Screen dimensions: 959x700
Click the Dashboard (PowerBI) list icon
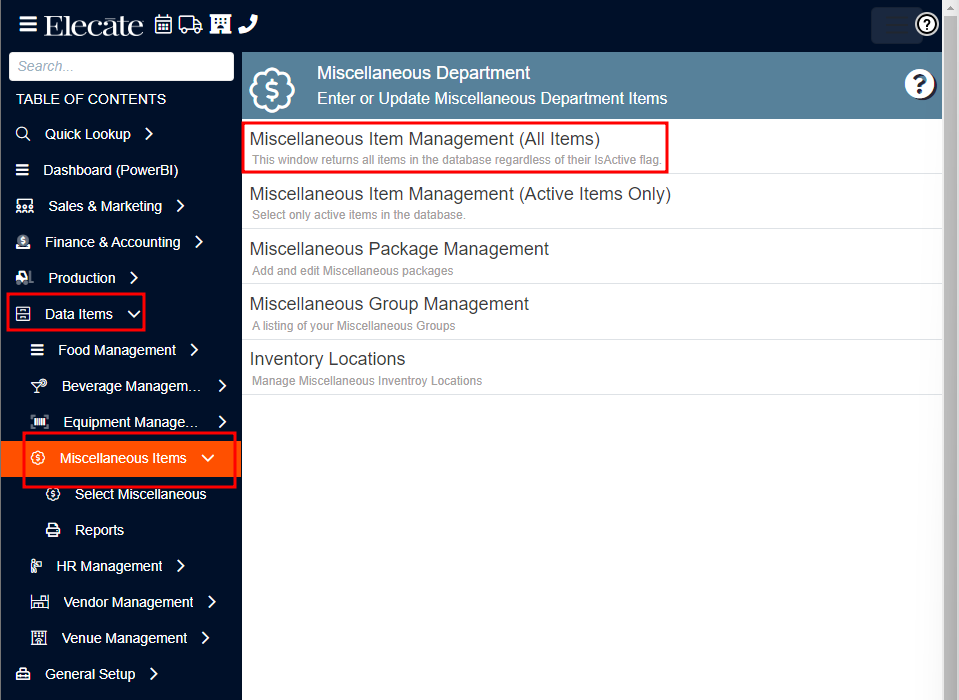click(22, 170)
